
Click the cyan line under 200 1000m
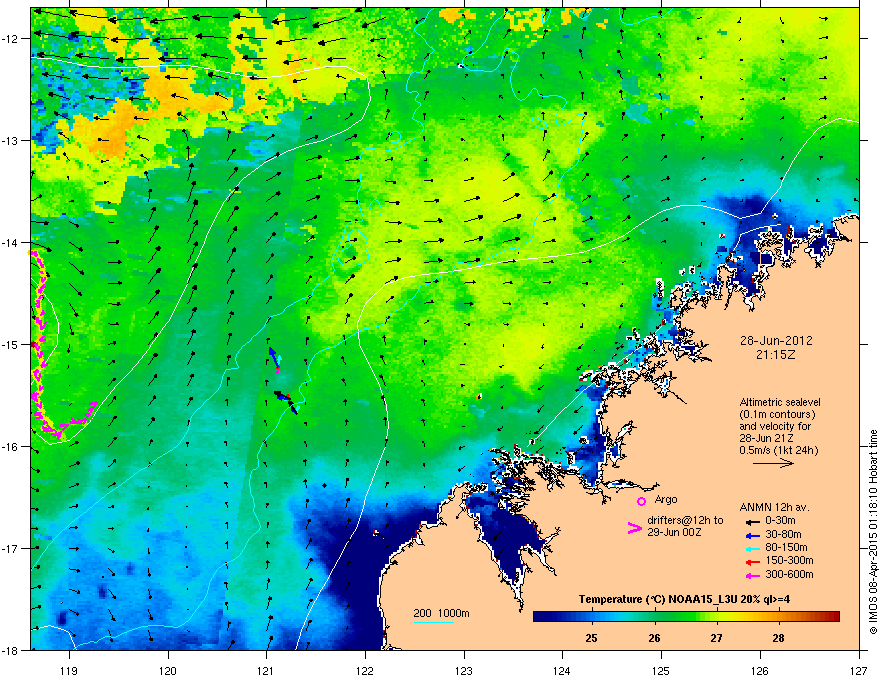(433, 622)
